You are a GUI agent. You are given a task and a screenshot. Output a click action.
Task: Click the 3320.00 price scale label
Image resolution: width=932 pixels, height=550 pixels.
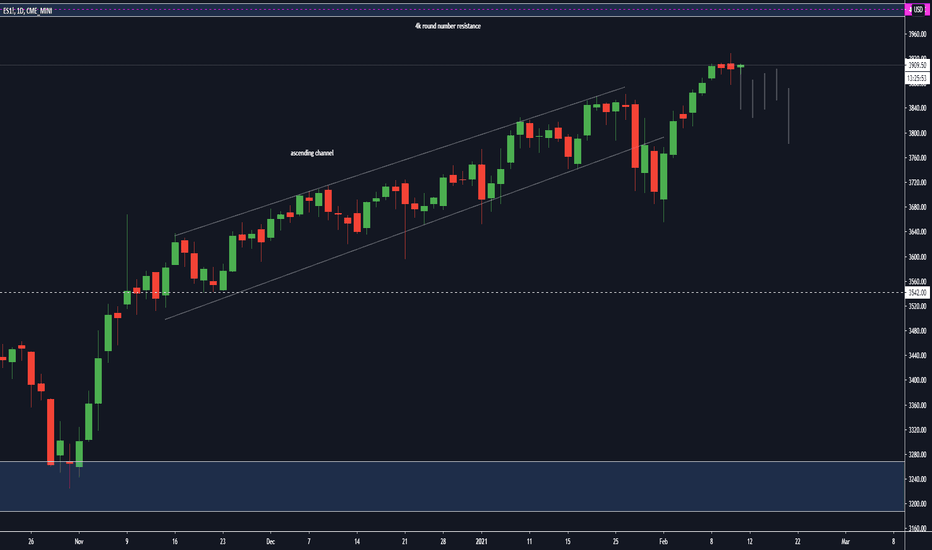click(x=918, y=430)
